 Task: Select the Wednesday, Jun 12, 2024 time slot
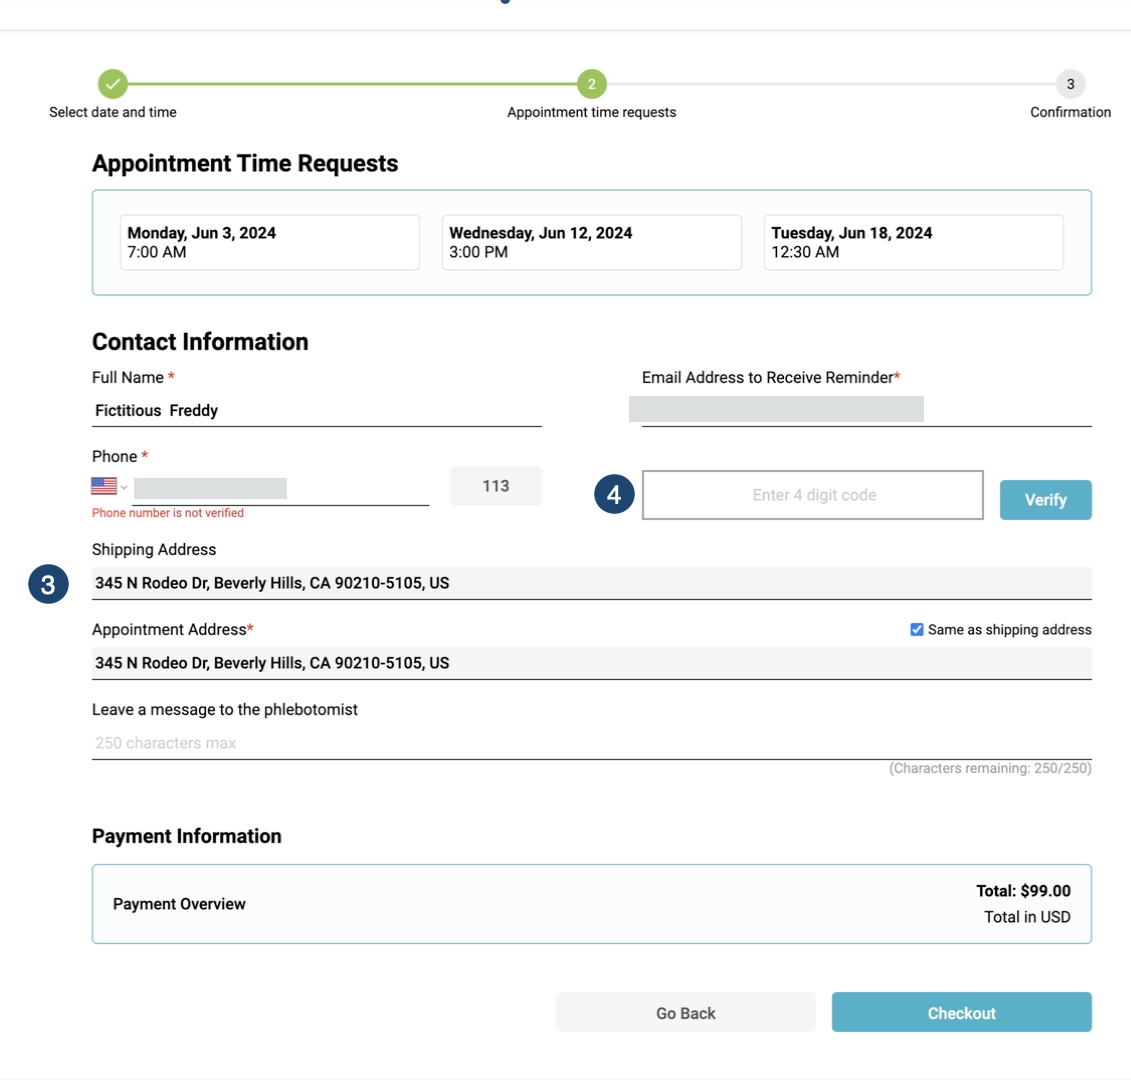[x=591, y=242]
